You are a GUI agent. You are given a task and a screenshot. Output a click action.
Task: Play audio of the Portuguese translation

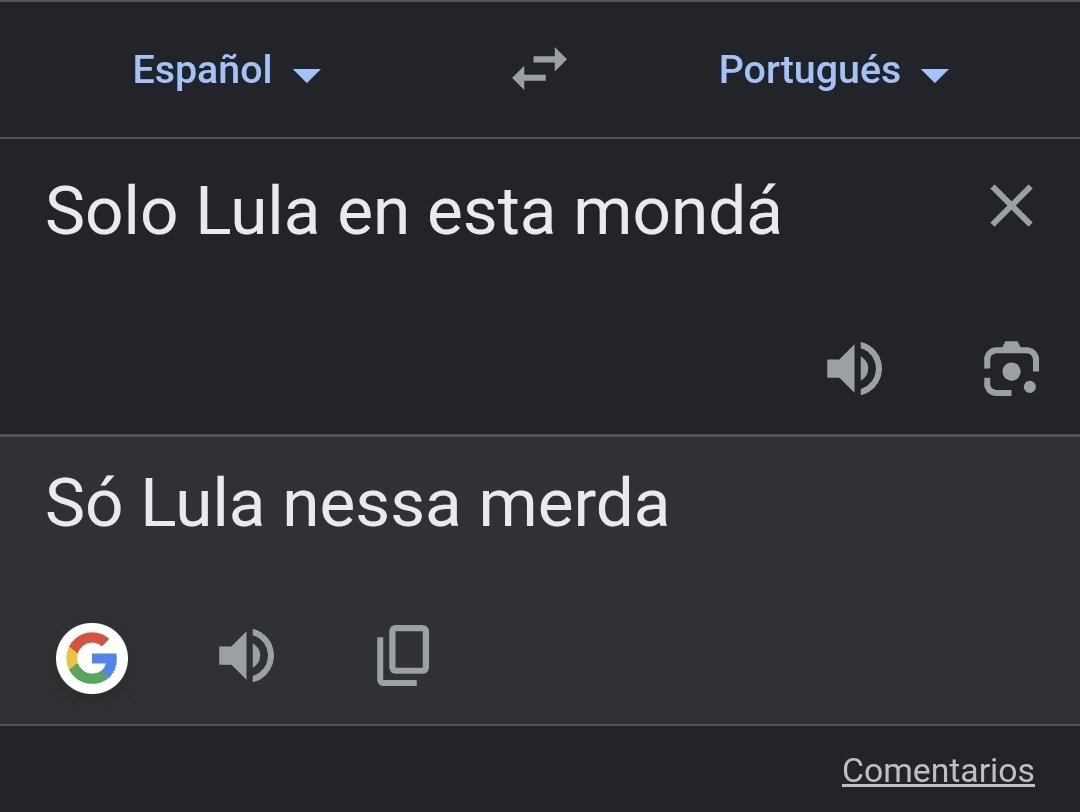(247, 655)
